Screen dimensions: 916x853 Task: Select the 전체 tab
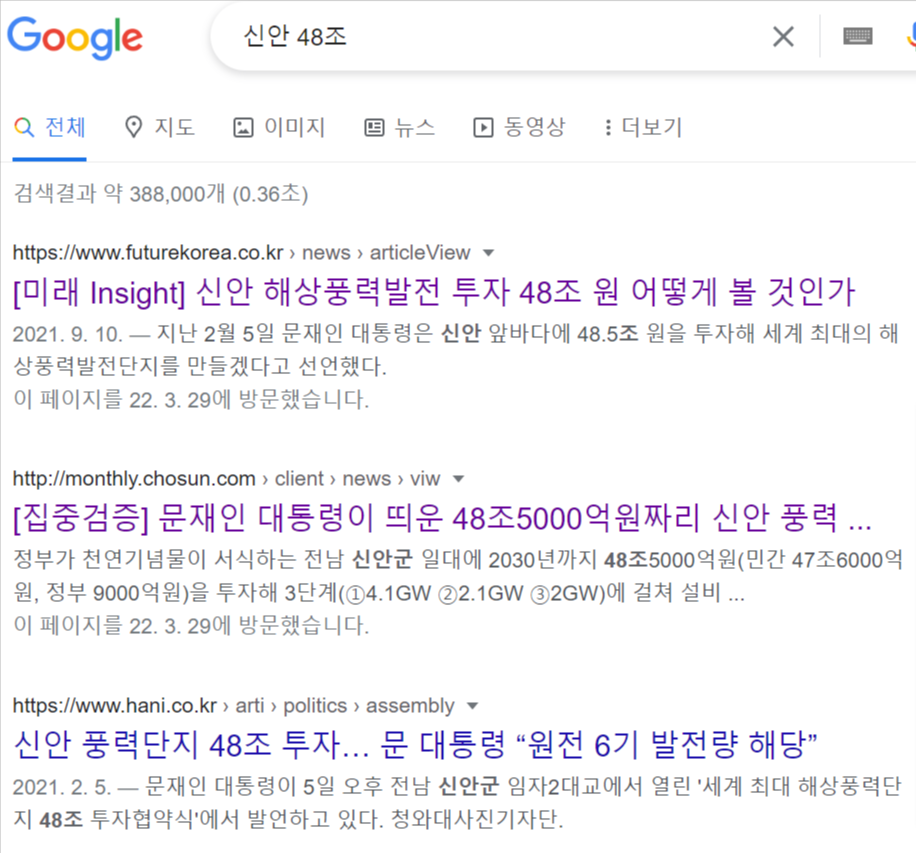click(50, 127)
